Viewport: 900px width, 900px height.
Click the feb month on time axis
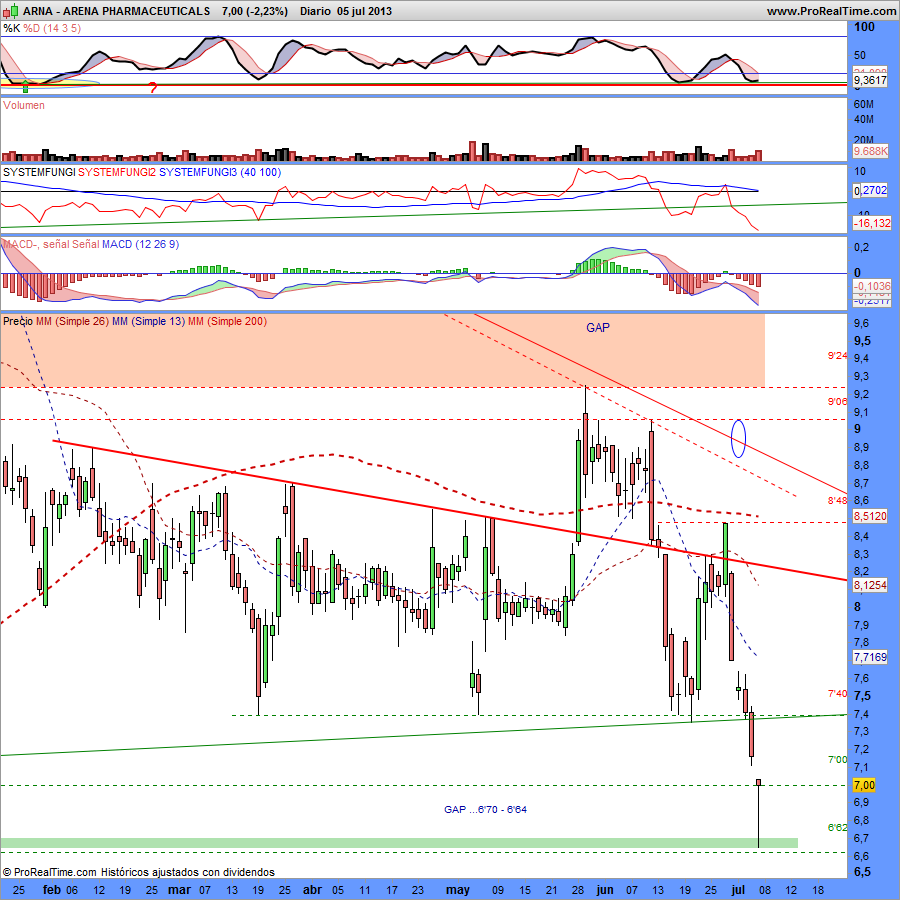[x=52, y=890]
